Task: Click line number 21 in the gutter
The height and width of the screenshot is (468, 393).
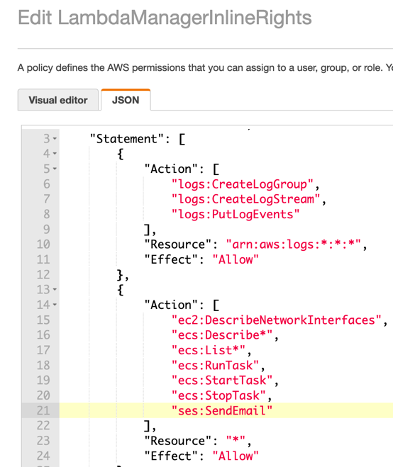Action: click(43, 410)
